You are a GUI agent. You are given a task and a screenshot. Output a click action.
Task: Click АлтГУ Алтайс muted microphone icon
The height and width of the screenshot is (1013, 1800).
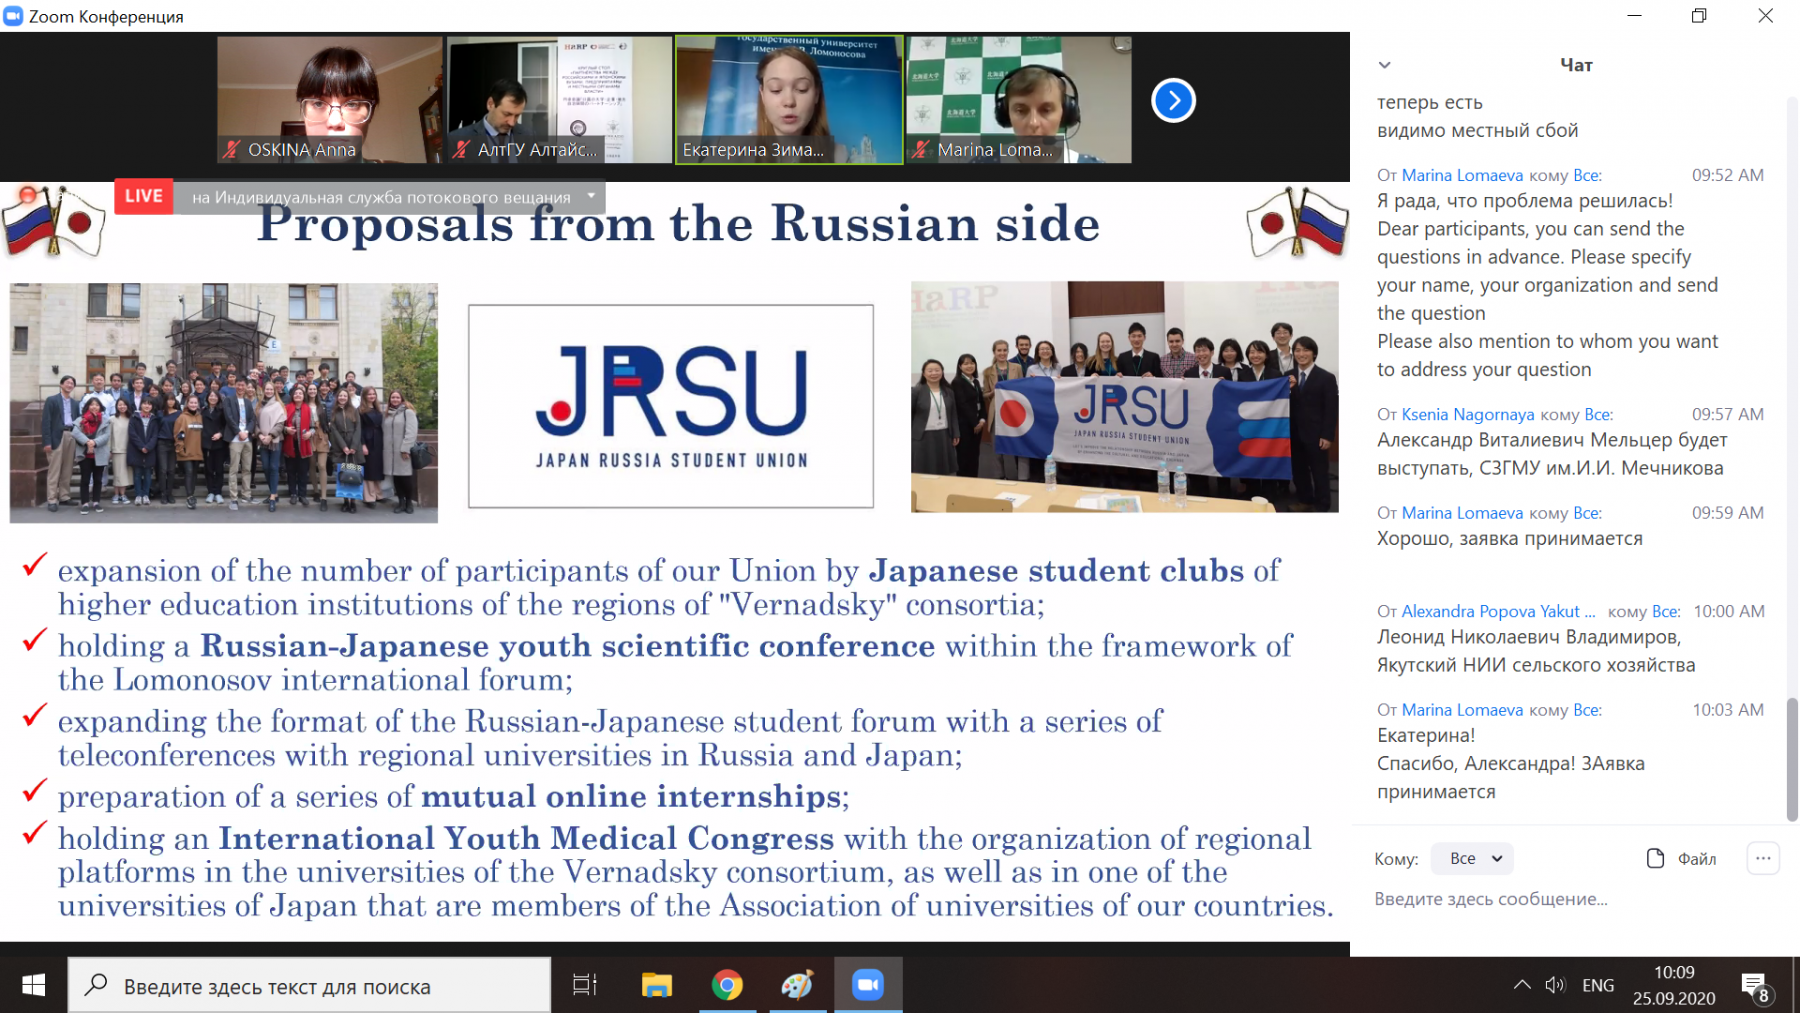pyautogui.click(x=461, y=150)
